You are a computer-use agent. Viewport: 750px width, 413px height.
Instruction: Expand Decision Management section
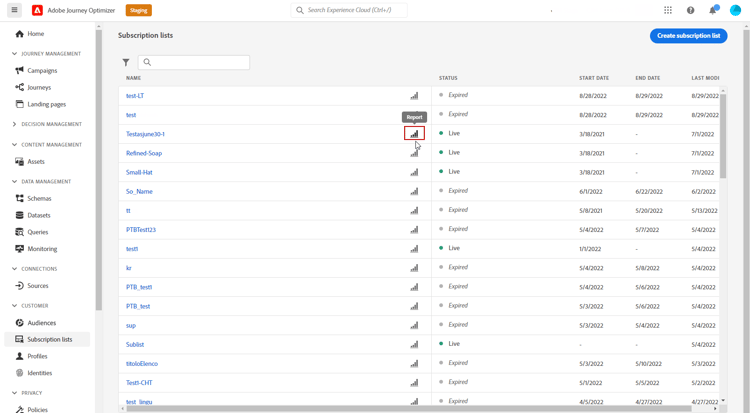(14, 124)
